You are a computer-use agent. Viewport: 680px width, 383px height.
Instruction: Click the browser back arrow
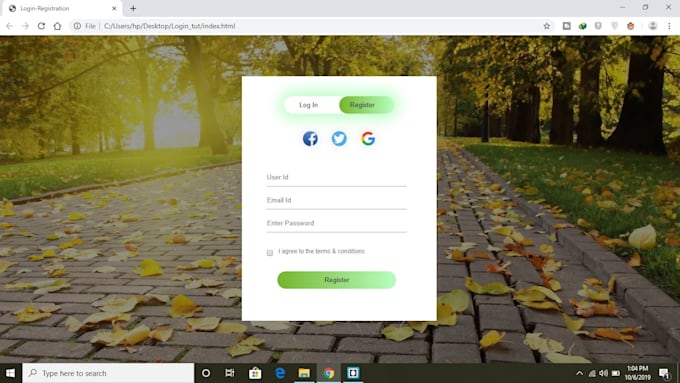[x=10, y=26]
